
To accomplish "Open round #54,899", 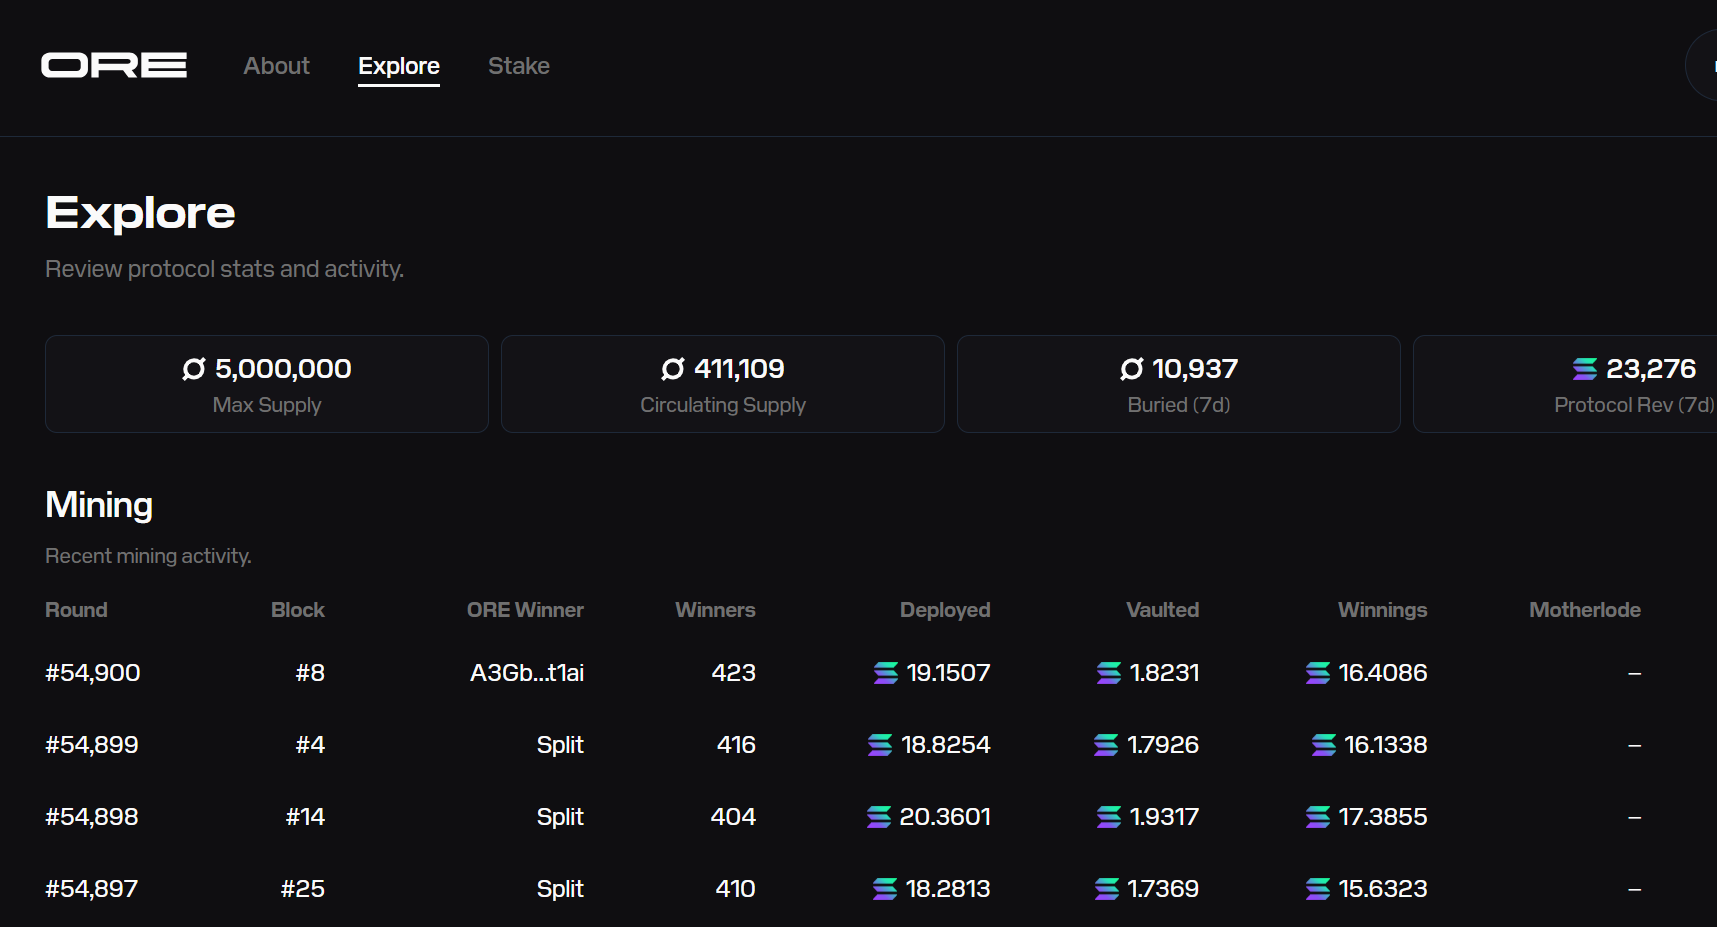I will pos(92,745).
